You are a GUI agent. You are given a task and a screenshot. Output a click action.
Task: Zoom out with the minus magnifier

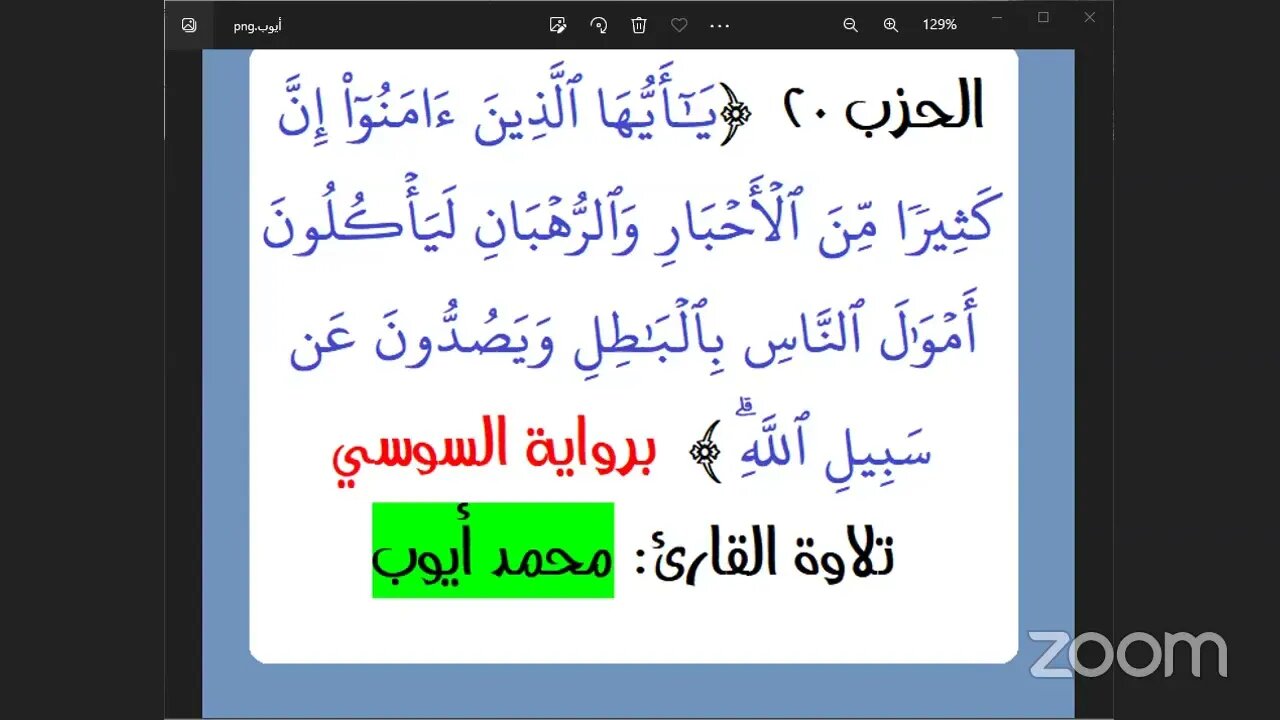pos(851,25)
